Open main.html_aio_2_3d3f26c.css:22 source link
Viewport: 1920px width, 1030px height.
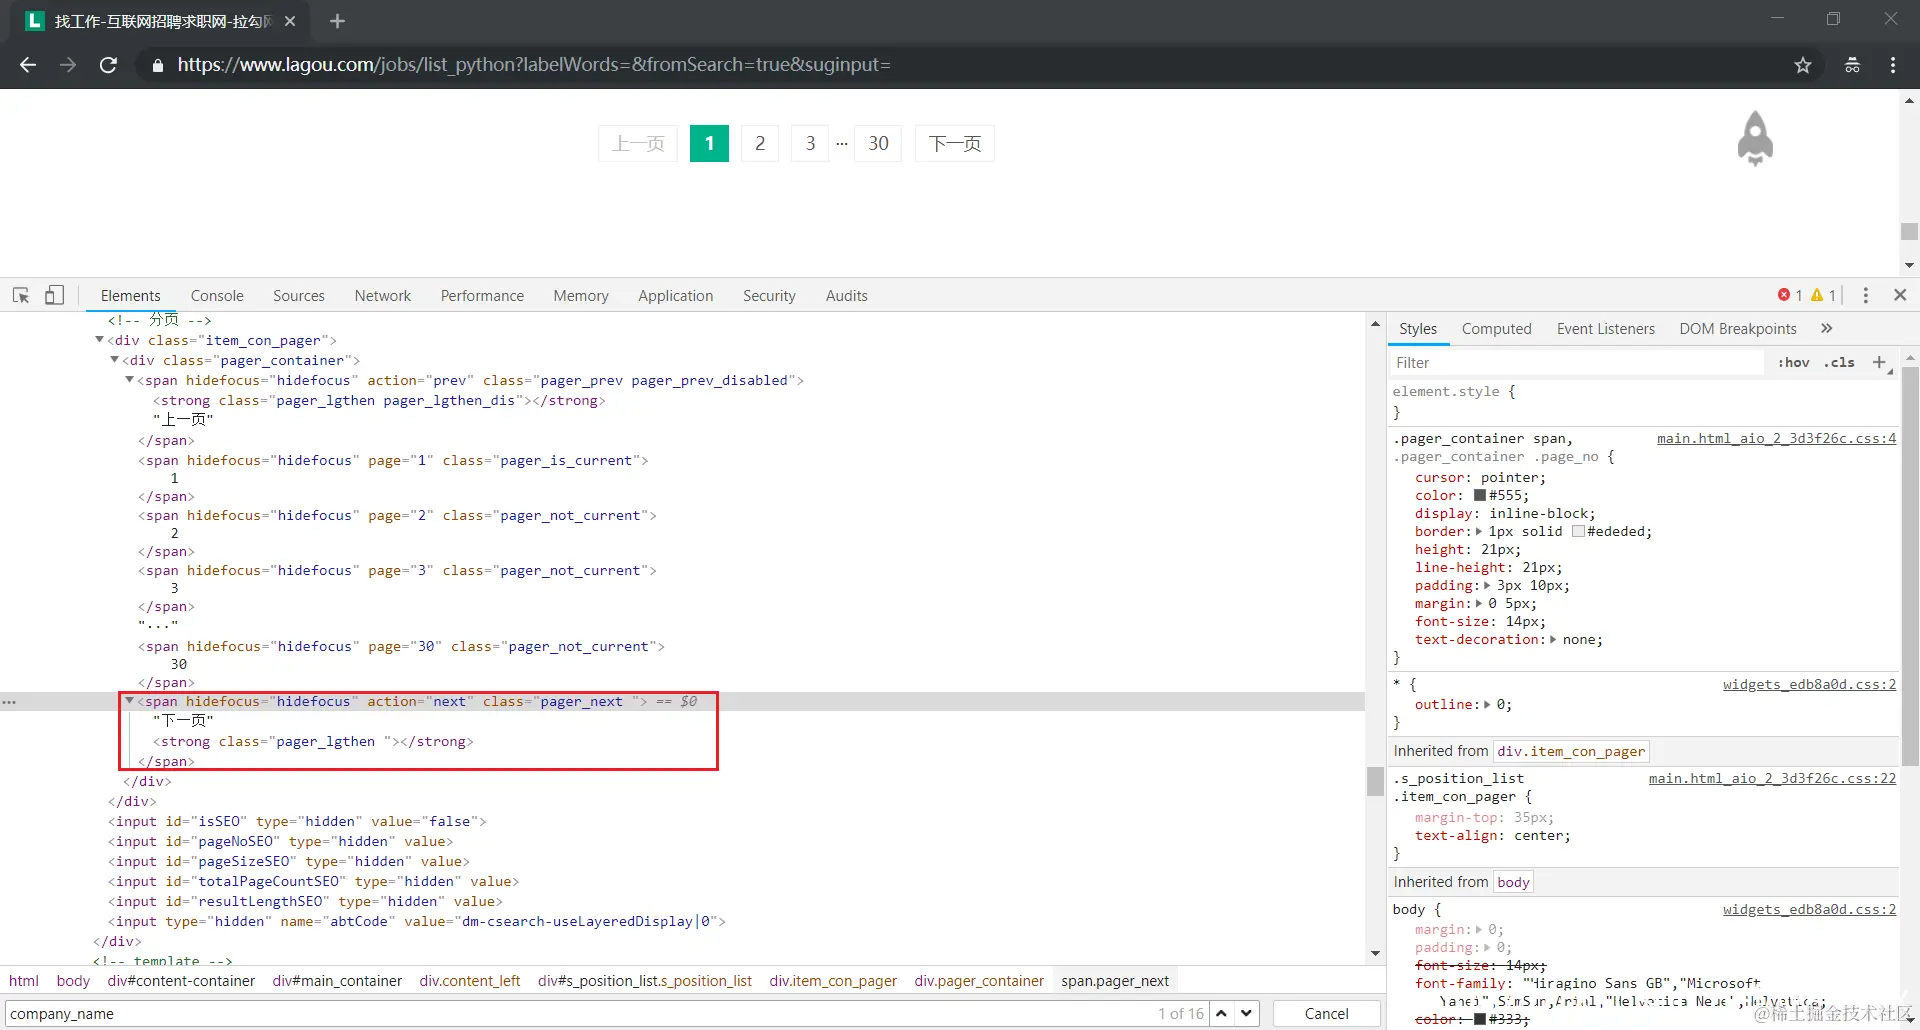(1772, 778)
